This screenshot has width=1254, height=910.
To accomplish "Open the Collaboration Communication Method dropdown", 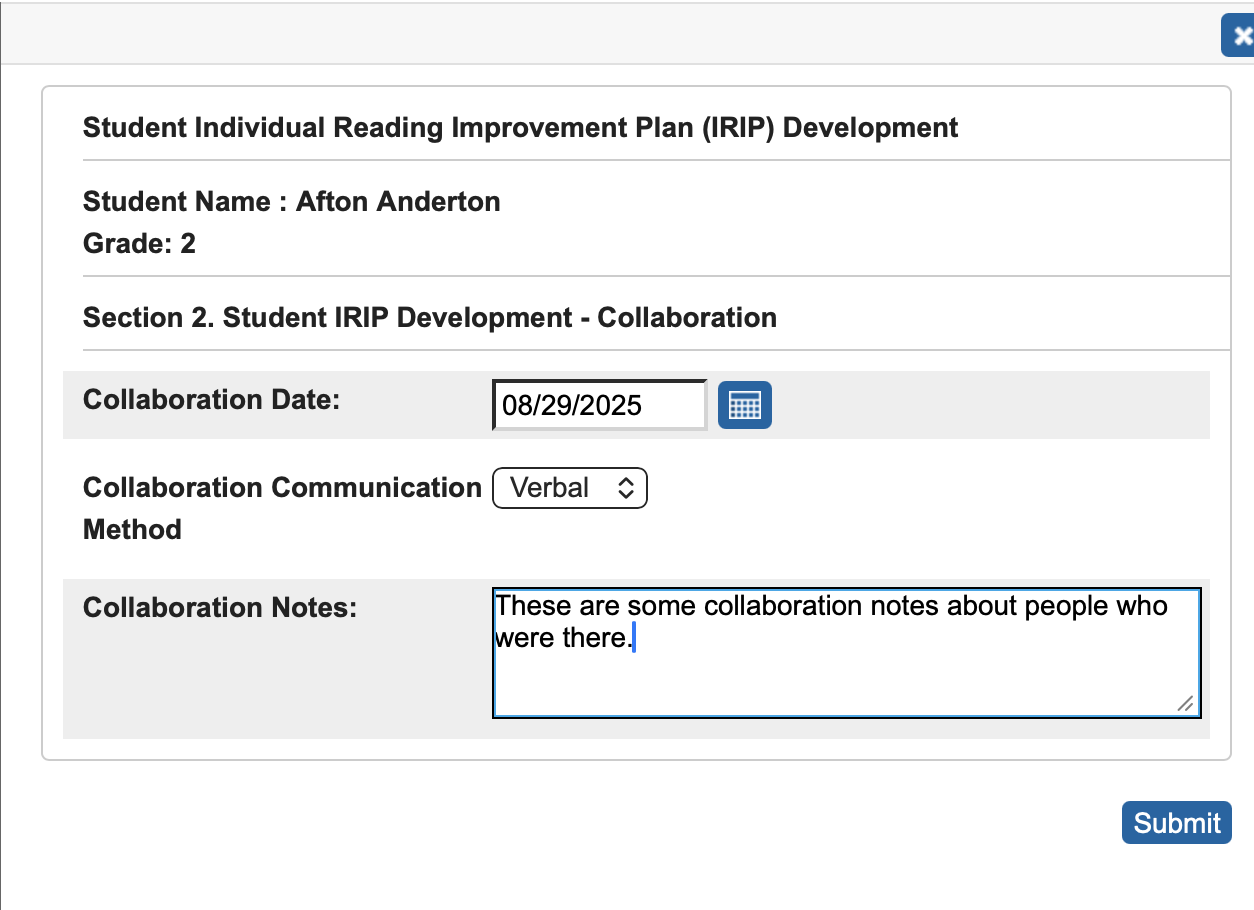I will (569, 488).
